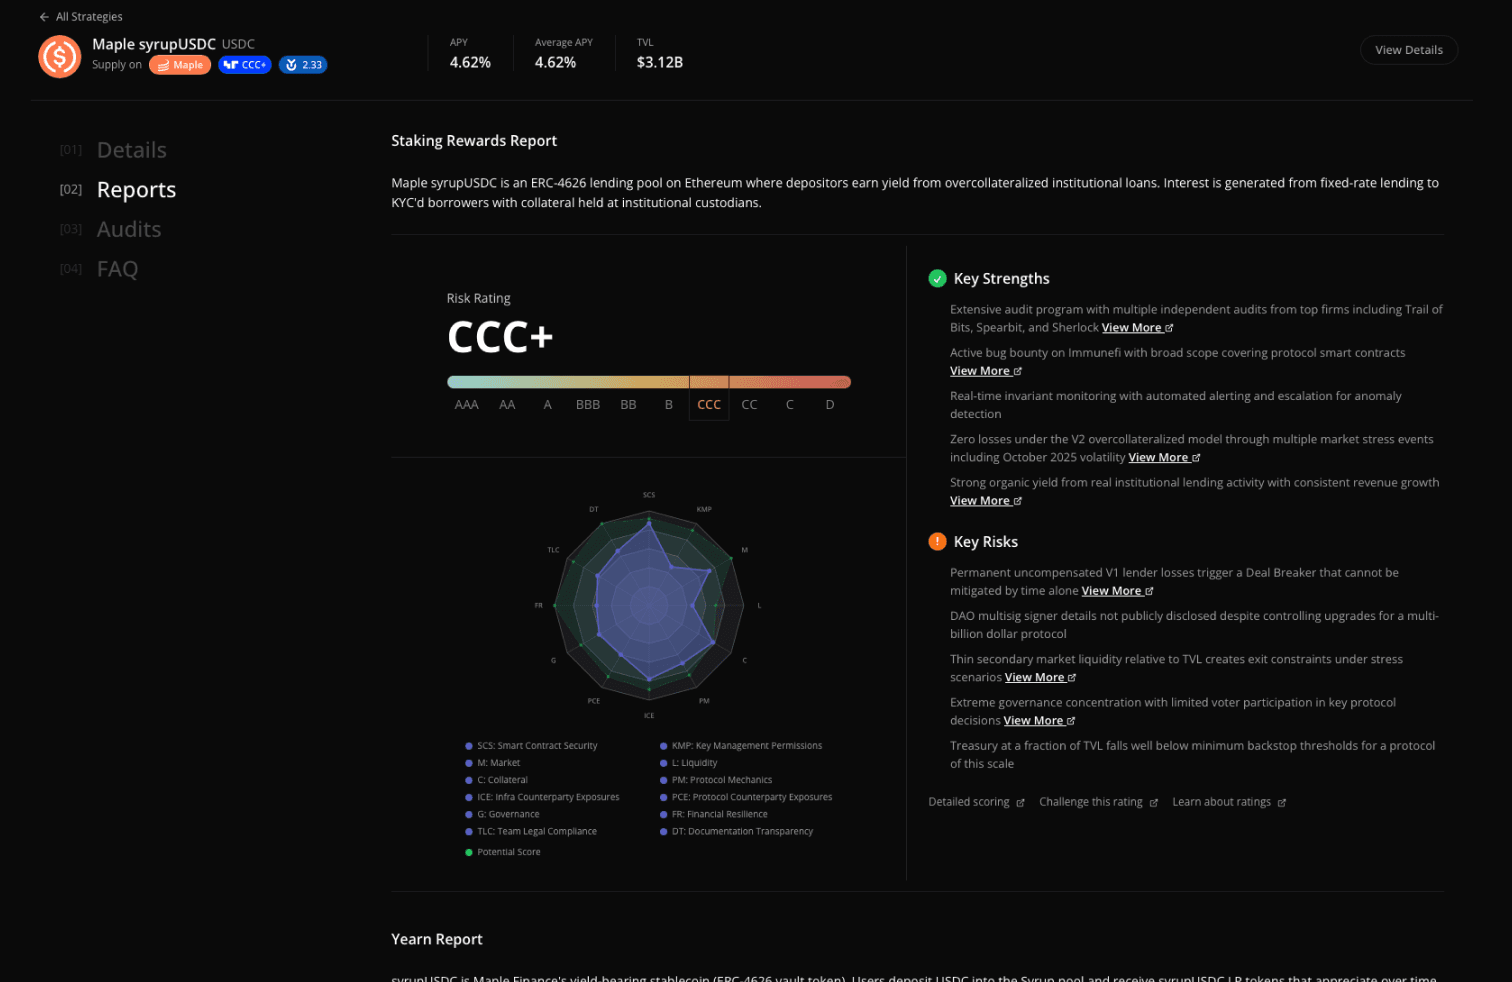Click SCS axis label on radar chart
Screen dimensions: 1512x982
(x=649, y=495)
